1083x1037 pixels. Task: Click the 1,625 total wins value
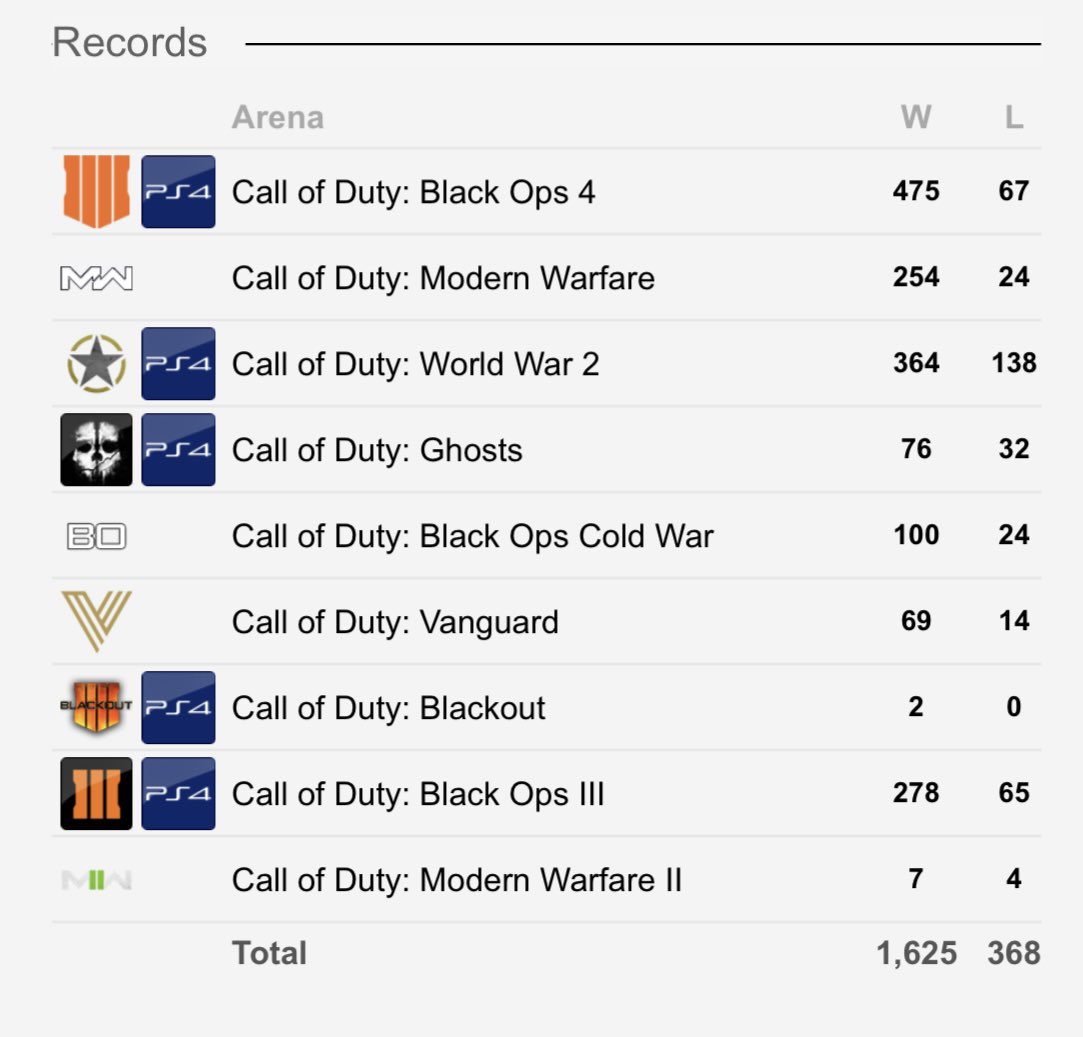[x=917, y=953]
